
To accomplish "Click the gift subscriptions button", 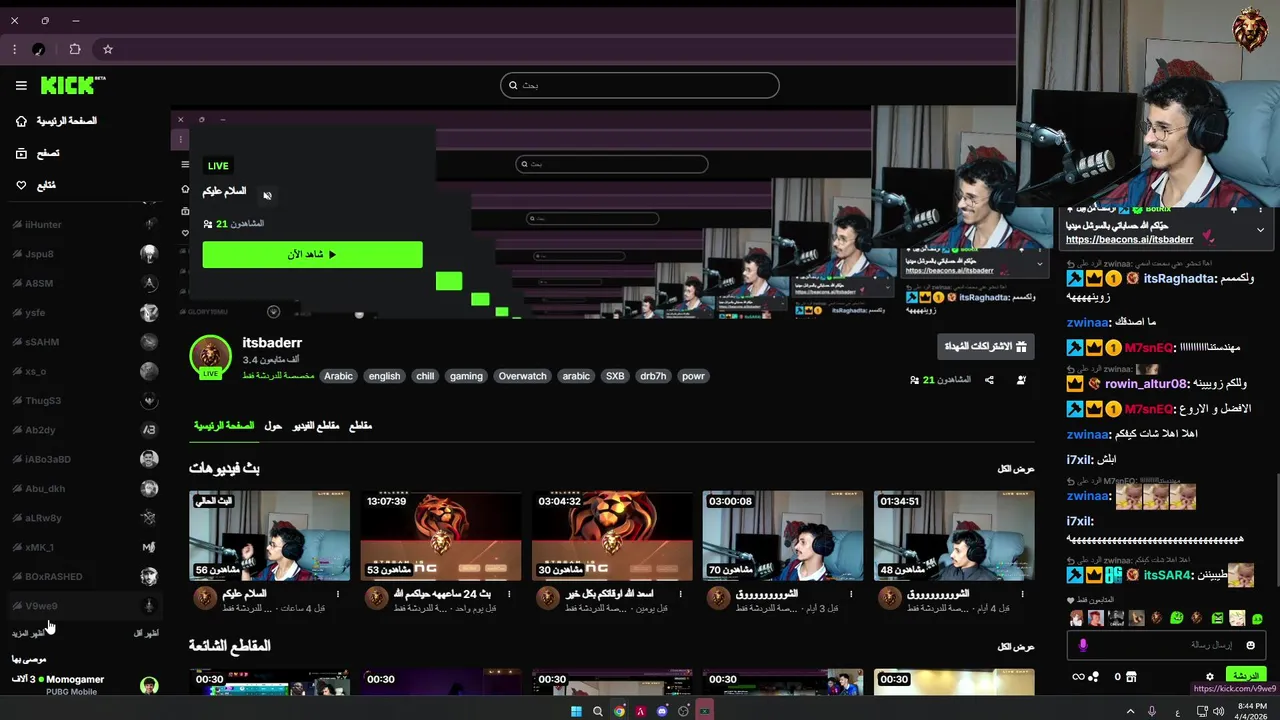I will click(x=986, y=346).
